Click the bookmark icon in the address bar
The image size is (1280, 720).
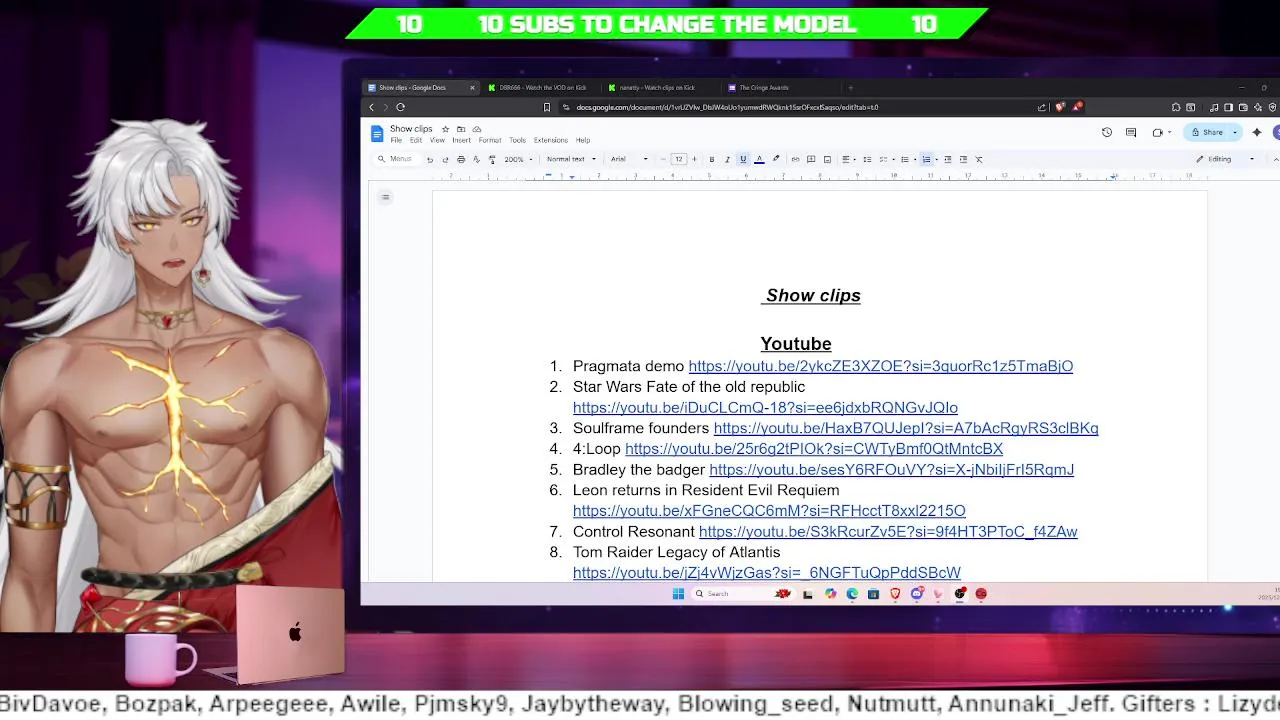547,107
